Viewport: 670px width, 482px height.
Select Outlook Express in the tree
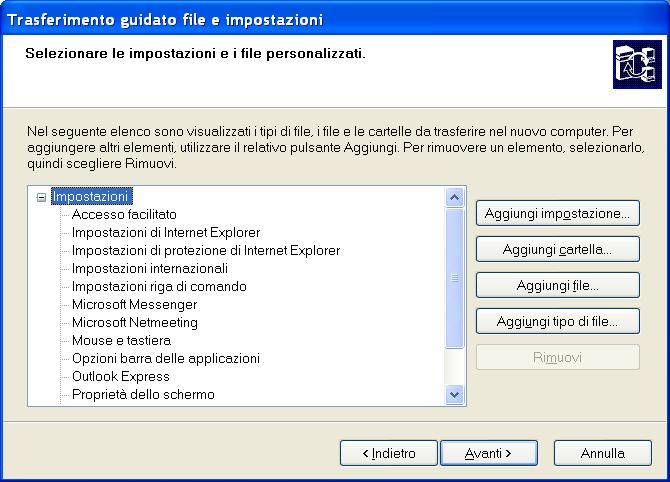coord(121,377)
